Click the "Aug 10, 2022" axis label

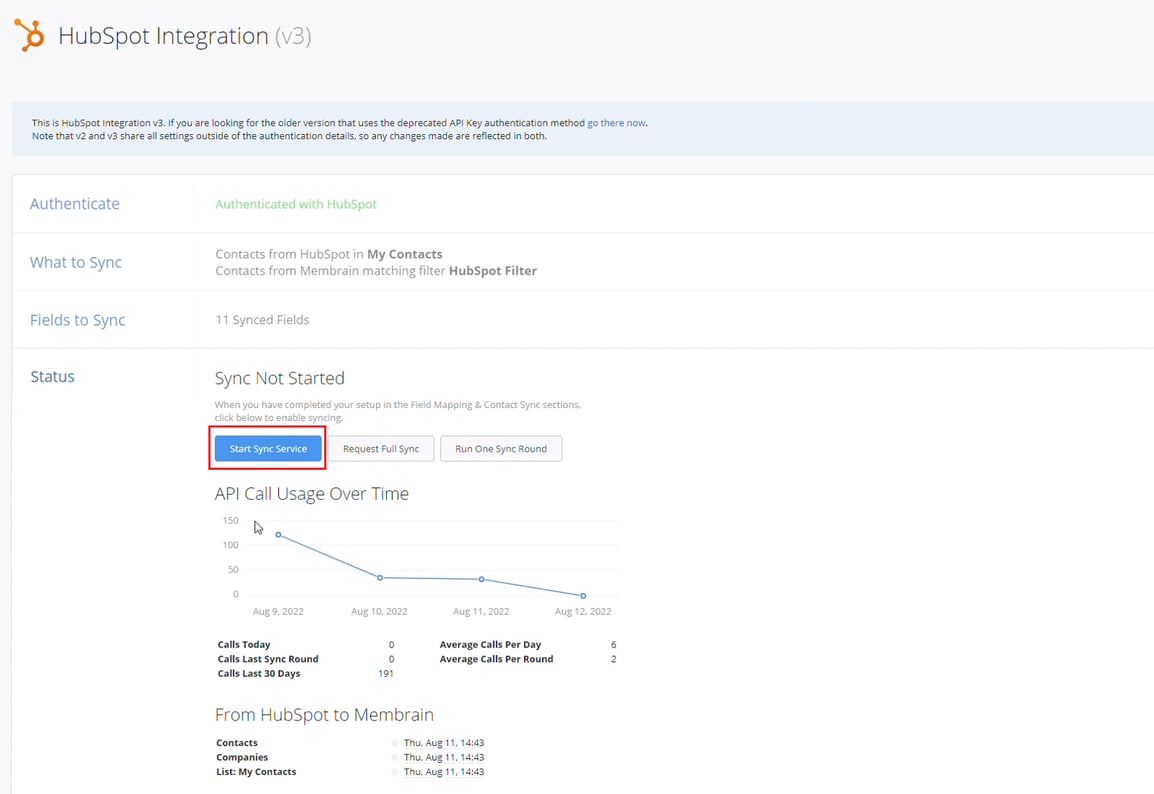379,612
